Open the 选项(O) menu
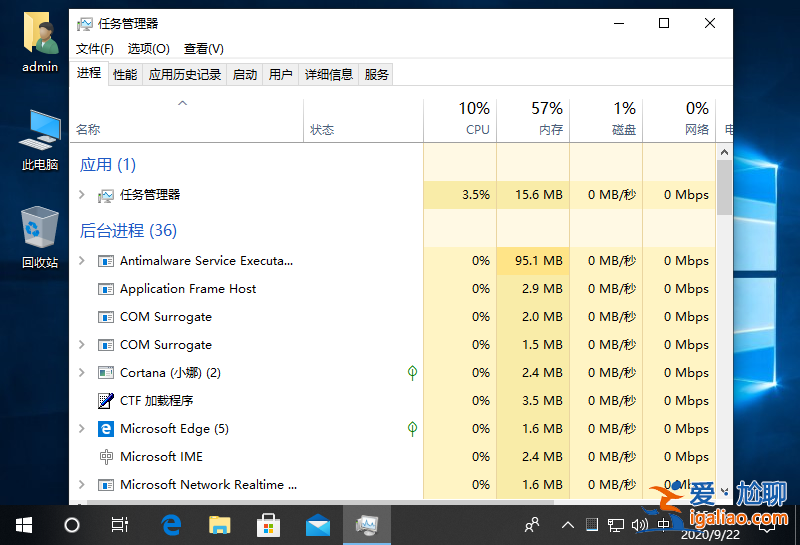 [148, 49]
